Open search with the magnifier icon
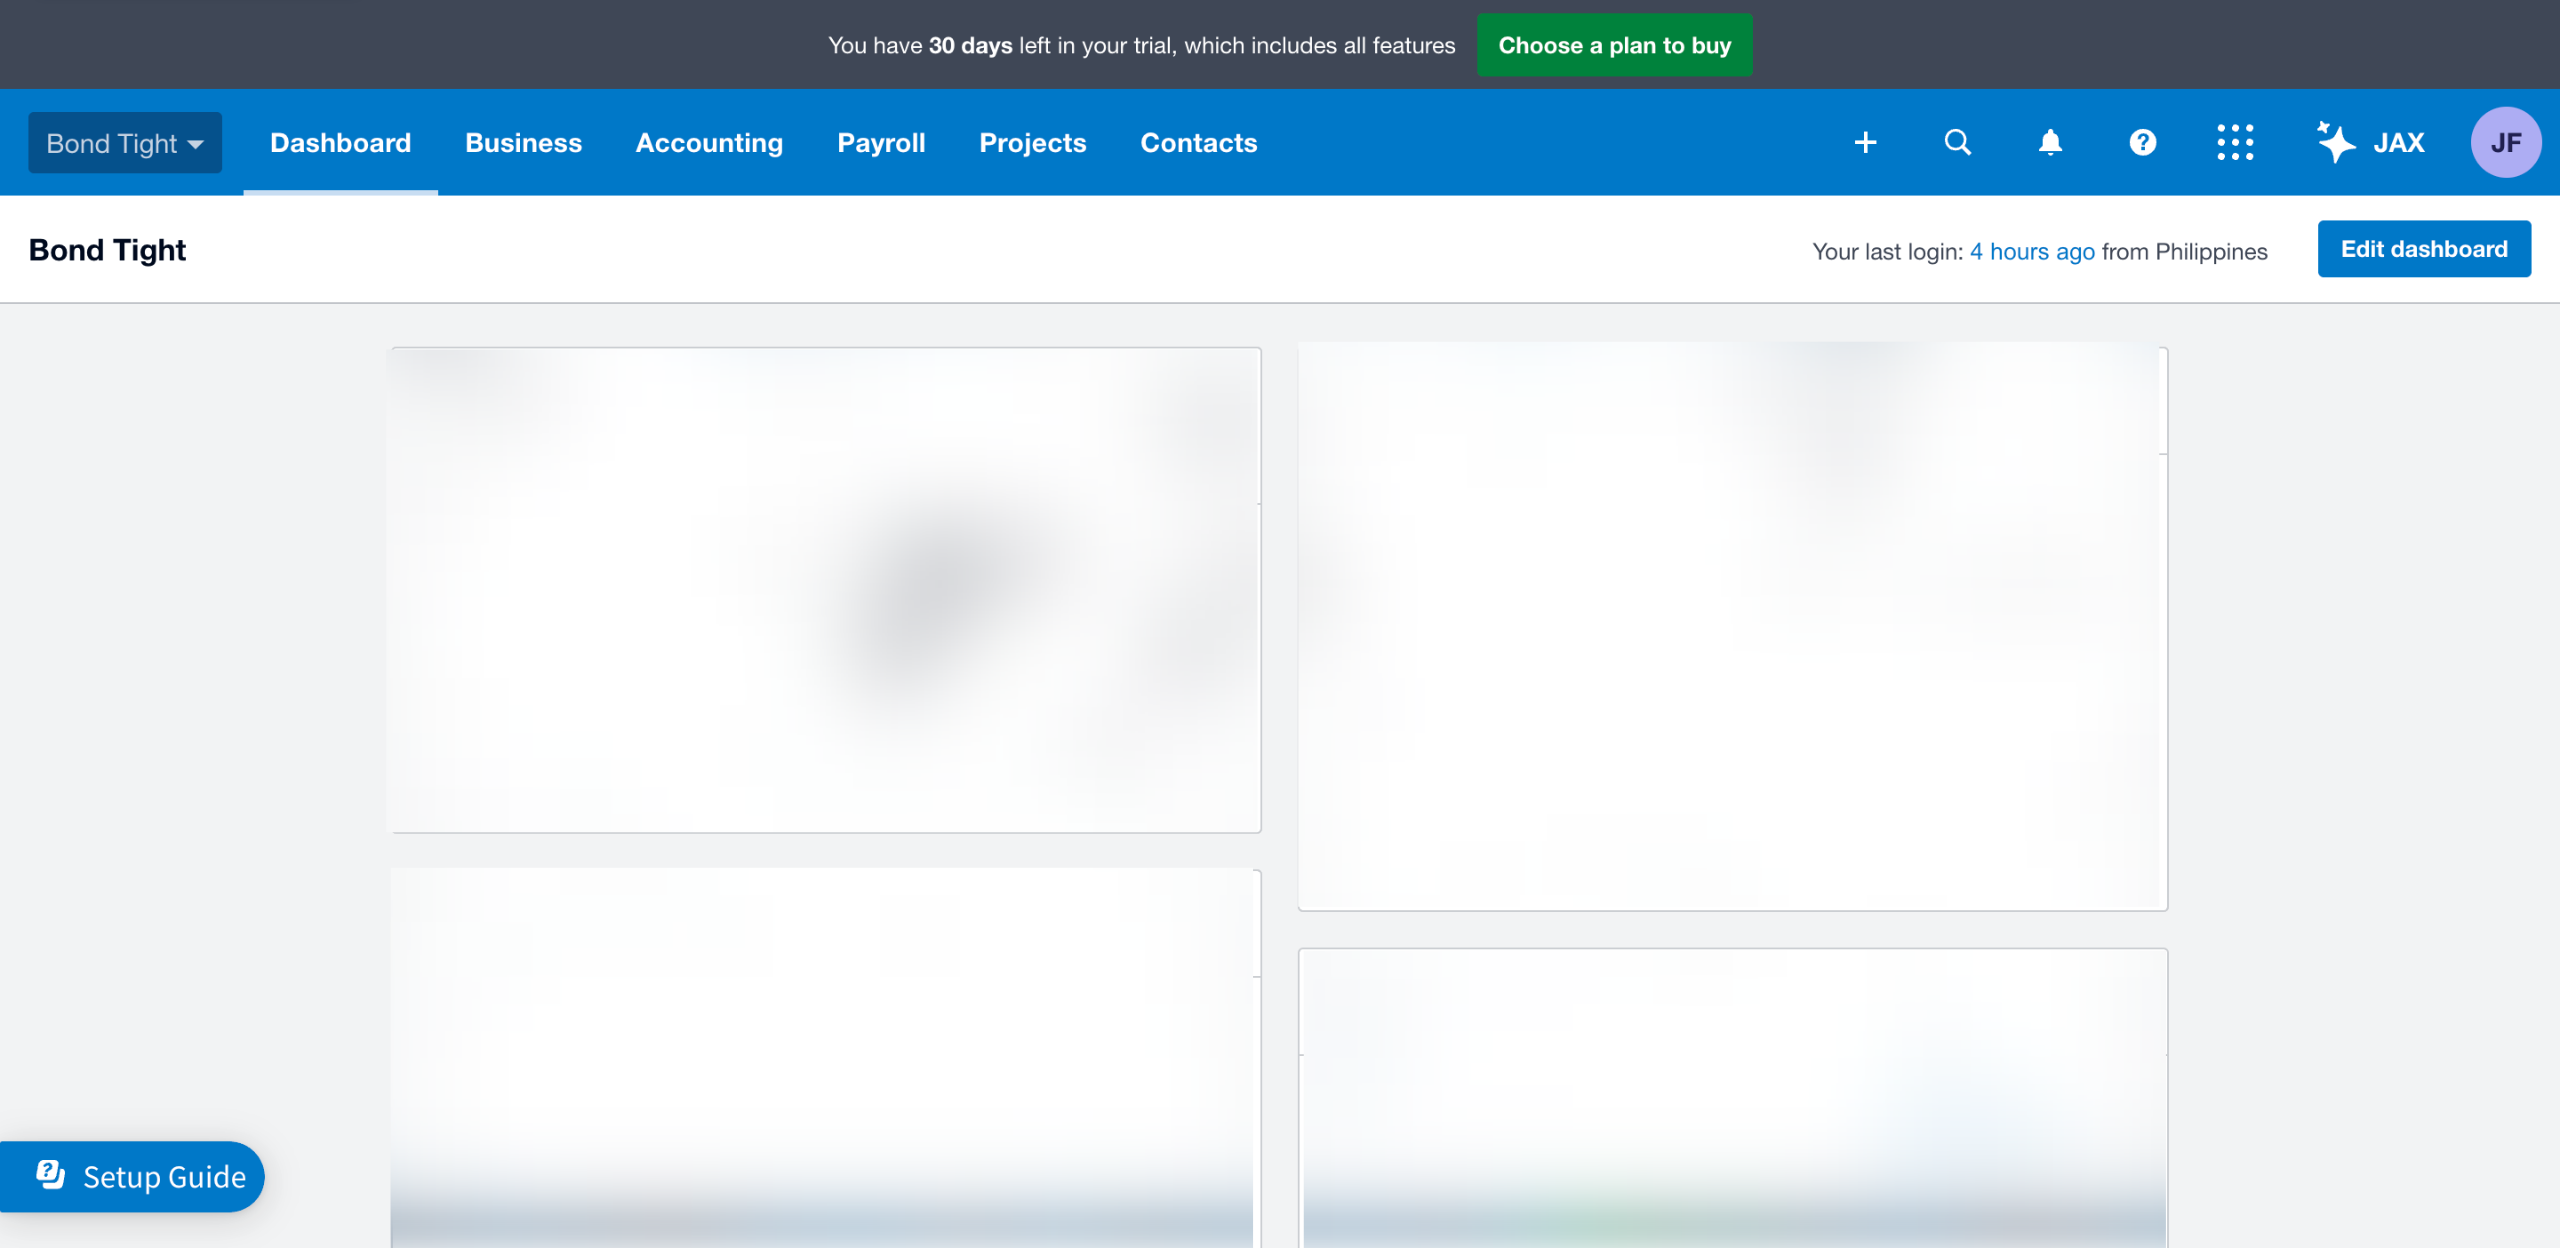 point(1957,143)
